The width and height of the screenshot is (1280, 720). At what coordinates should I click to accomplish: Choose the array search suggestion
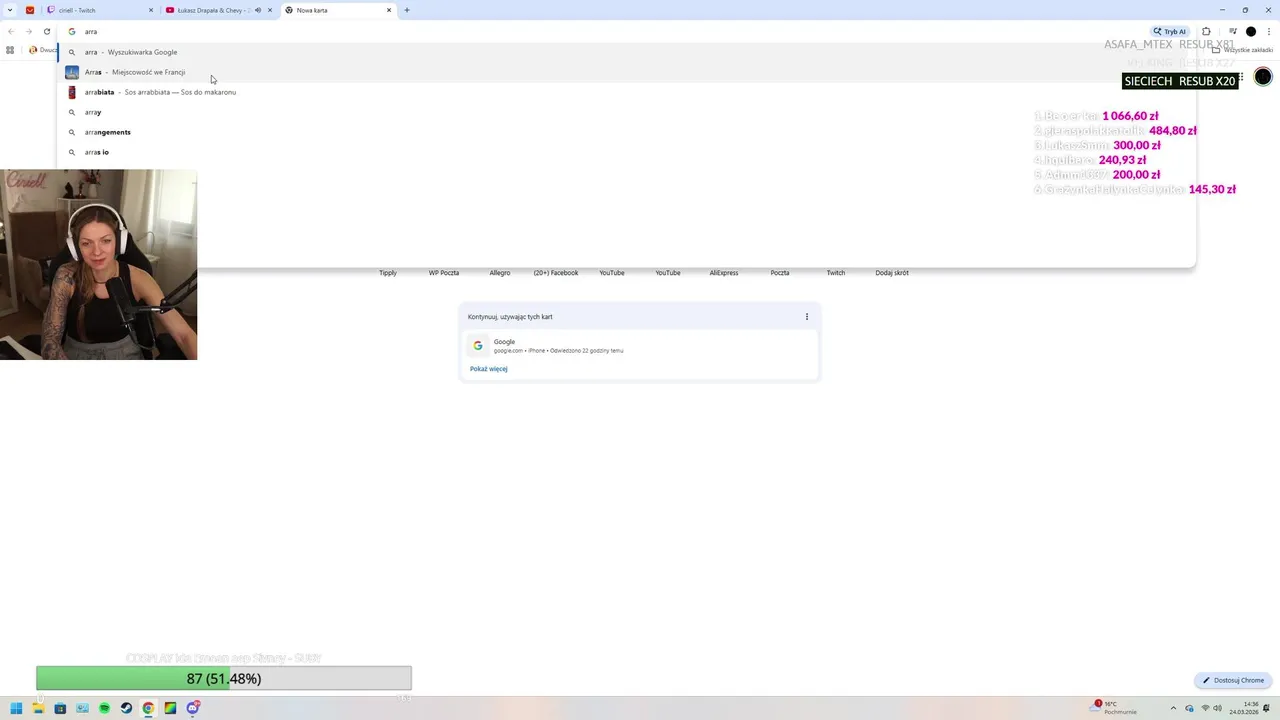pyautogui.click(x=626, y=112)
